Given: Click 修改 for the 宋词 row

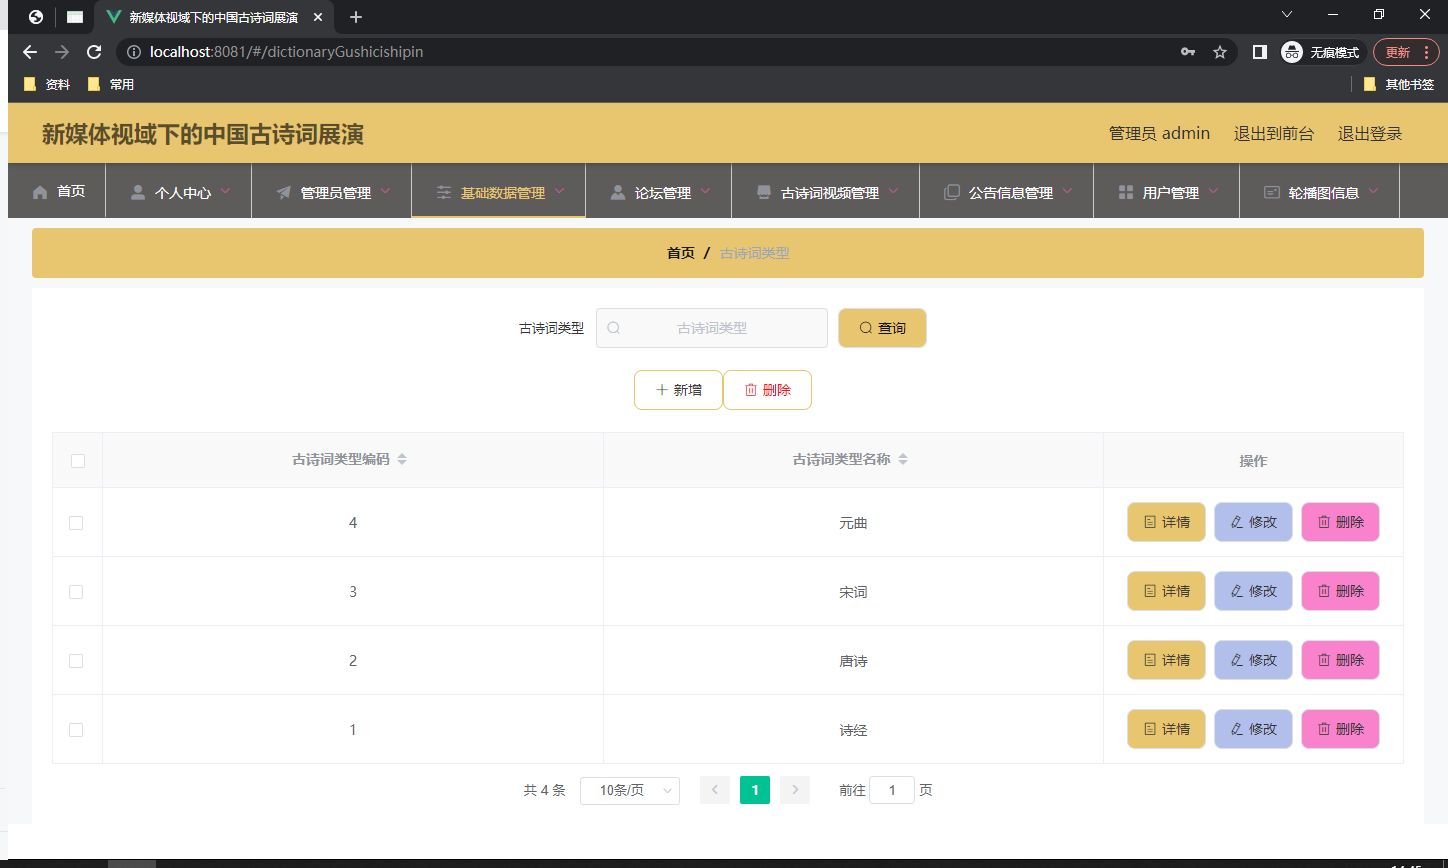Looking at the screenshot, I should tap(1253, 591).
